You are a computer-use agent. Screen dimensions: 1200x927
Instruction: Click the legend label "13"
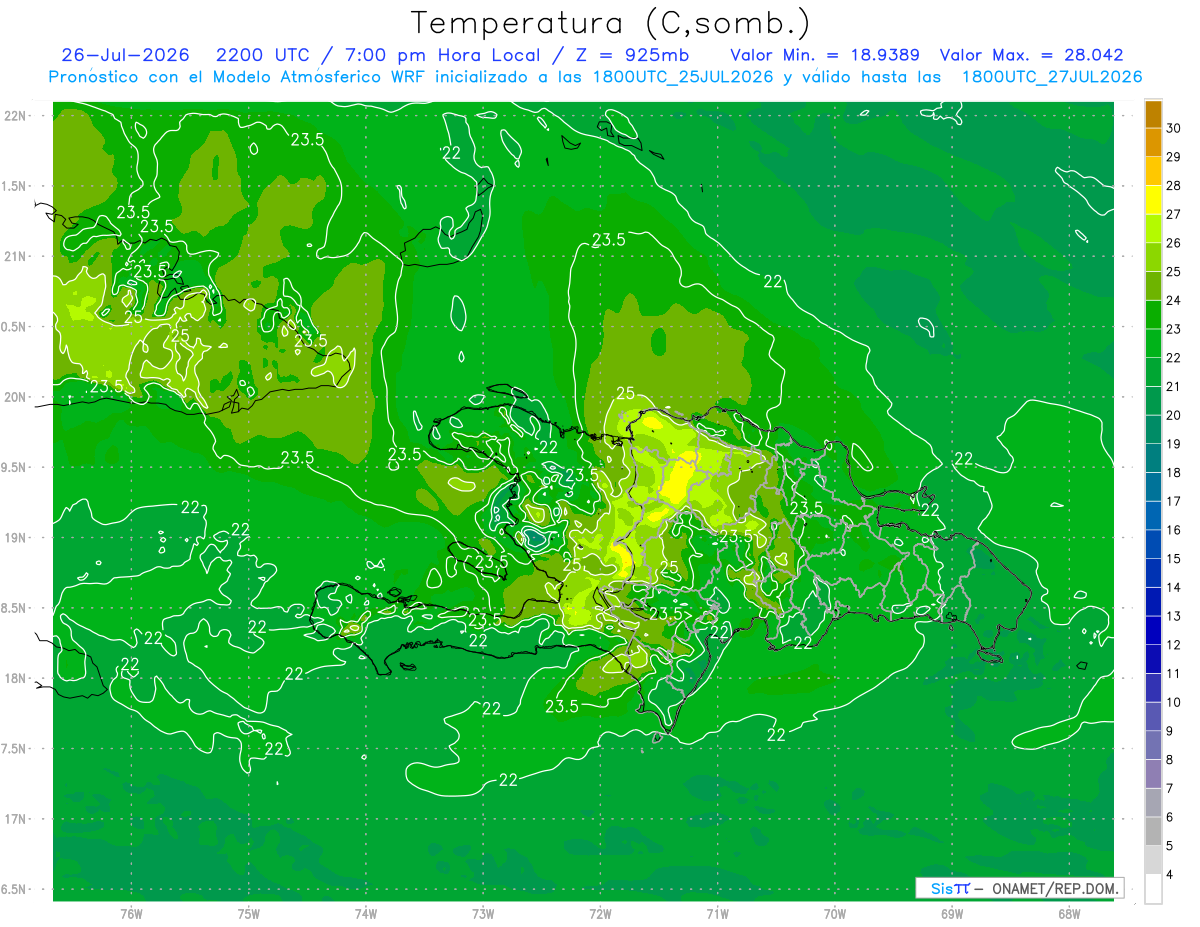1173,616
